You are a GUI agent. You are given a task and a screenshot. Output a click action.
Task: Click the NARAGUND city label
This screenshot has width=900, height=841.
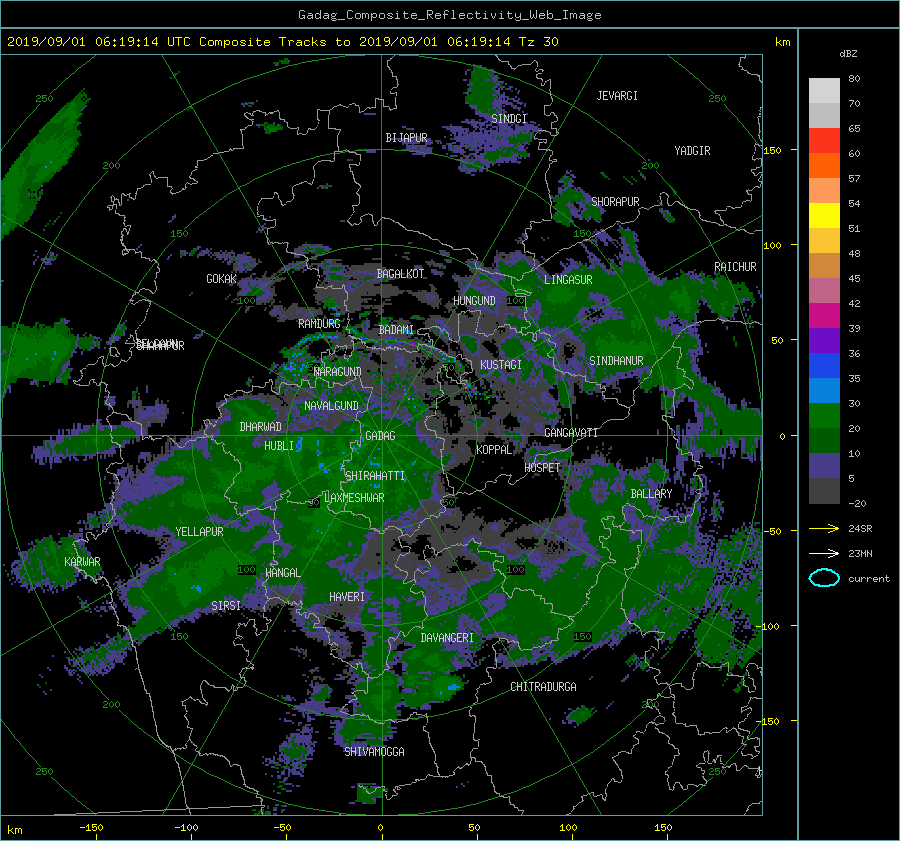pos(338,372)
